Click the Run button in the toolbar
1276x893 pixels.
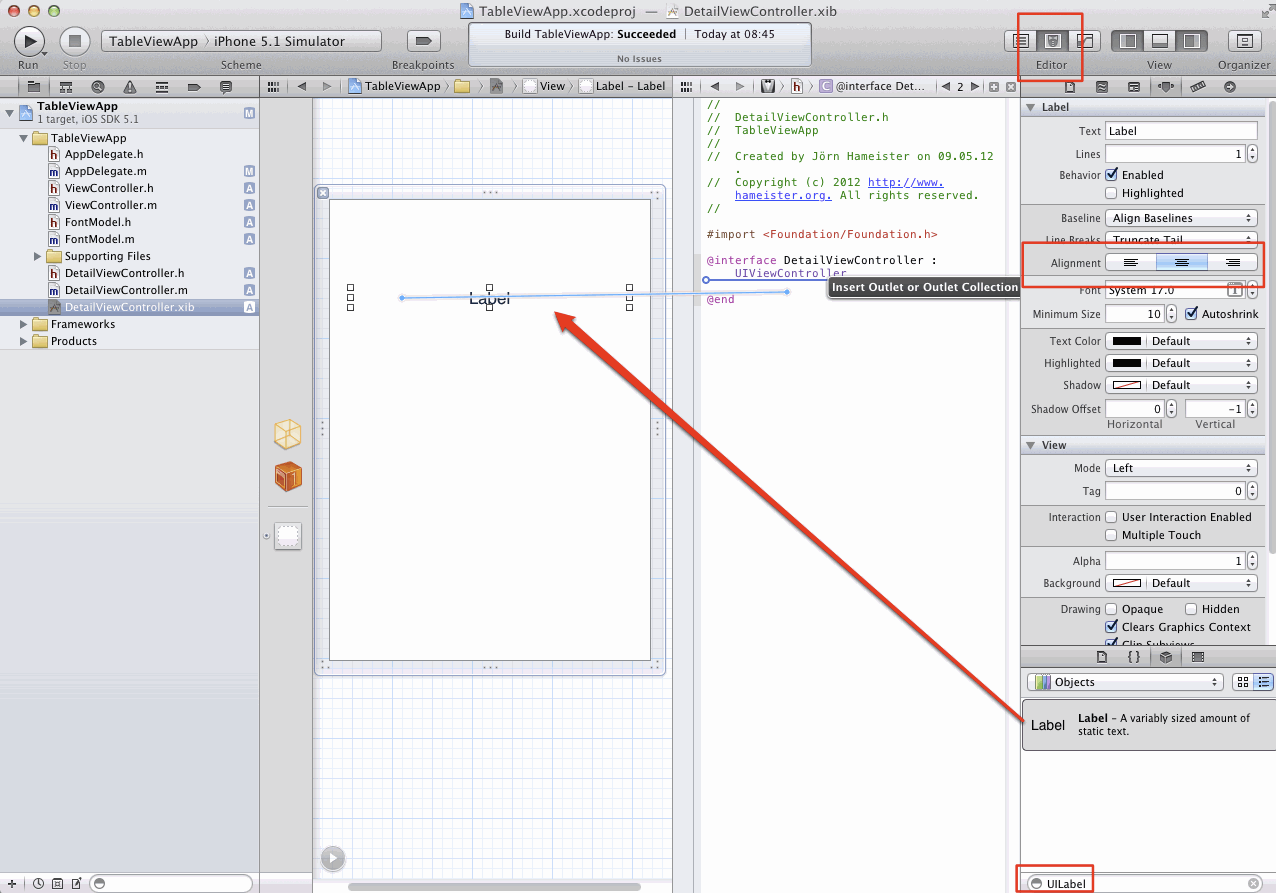pos(29,41)
